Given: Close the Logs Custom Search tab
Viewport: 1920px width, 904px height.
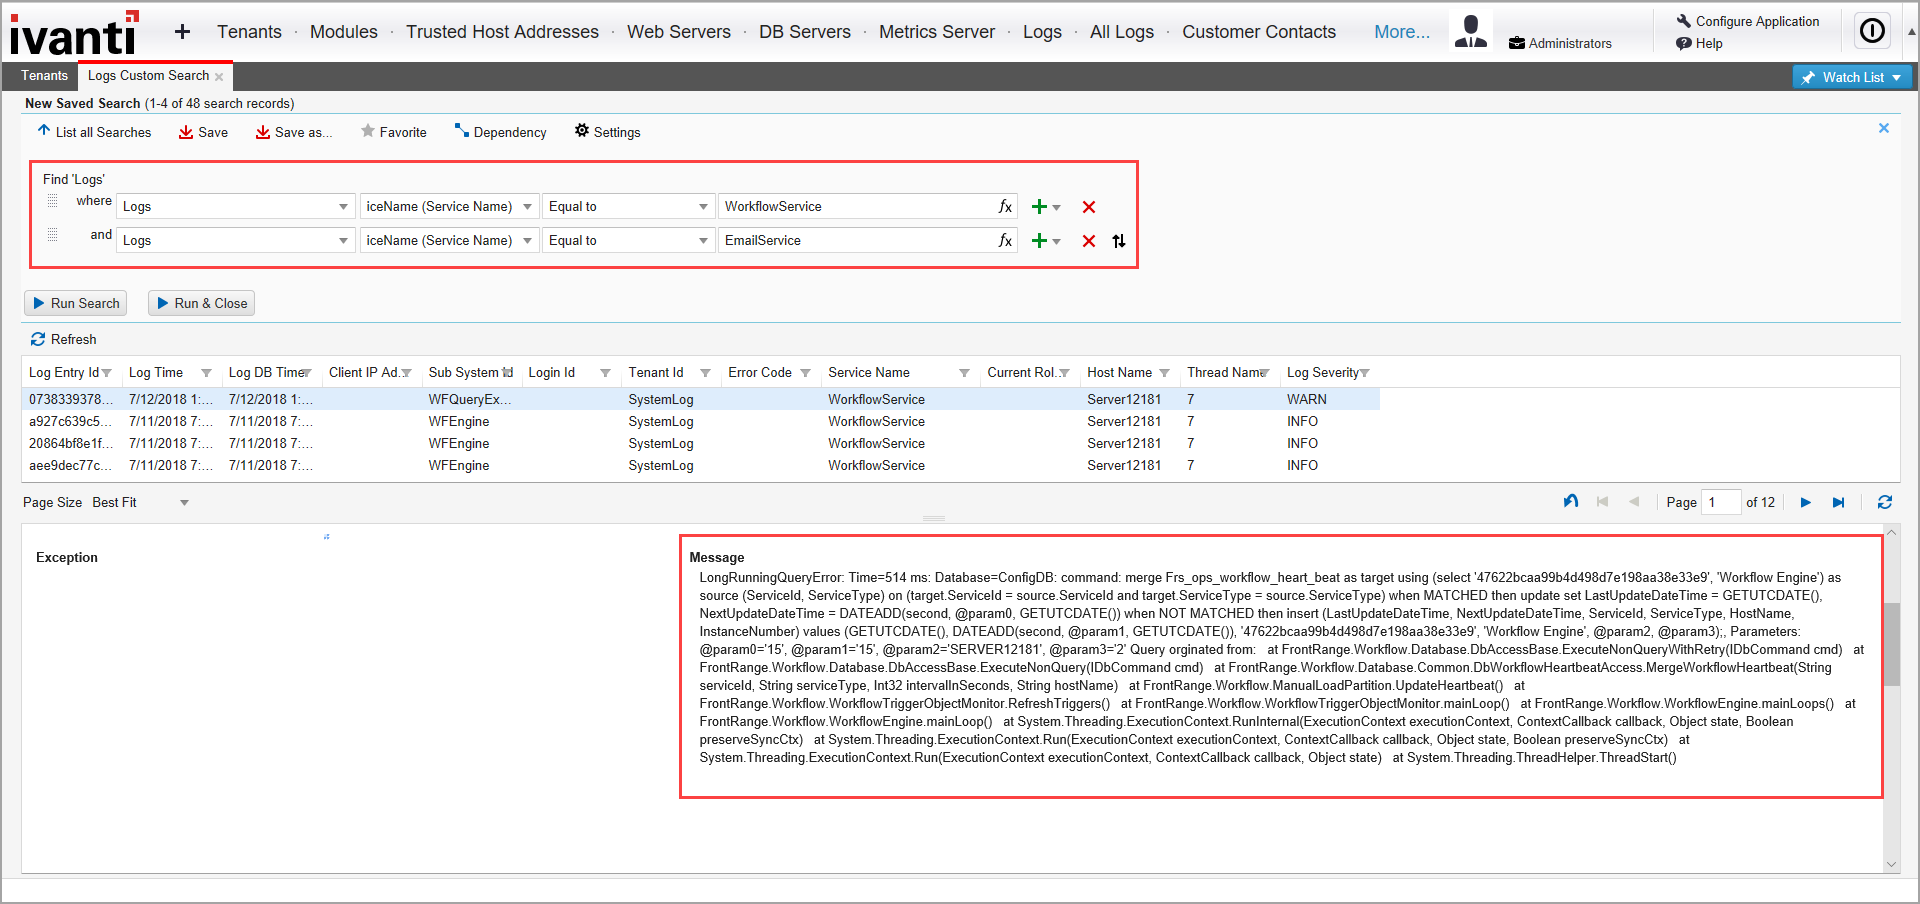Looking at the screenshot, I should click(219, 77).
